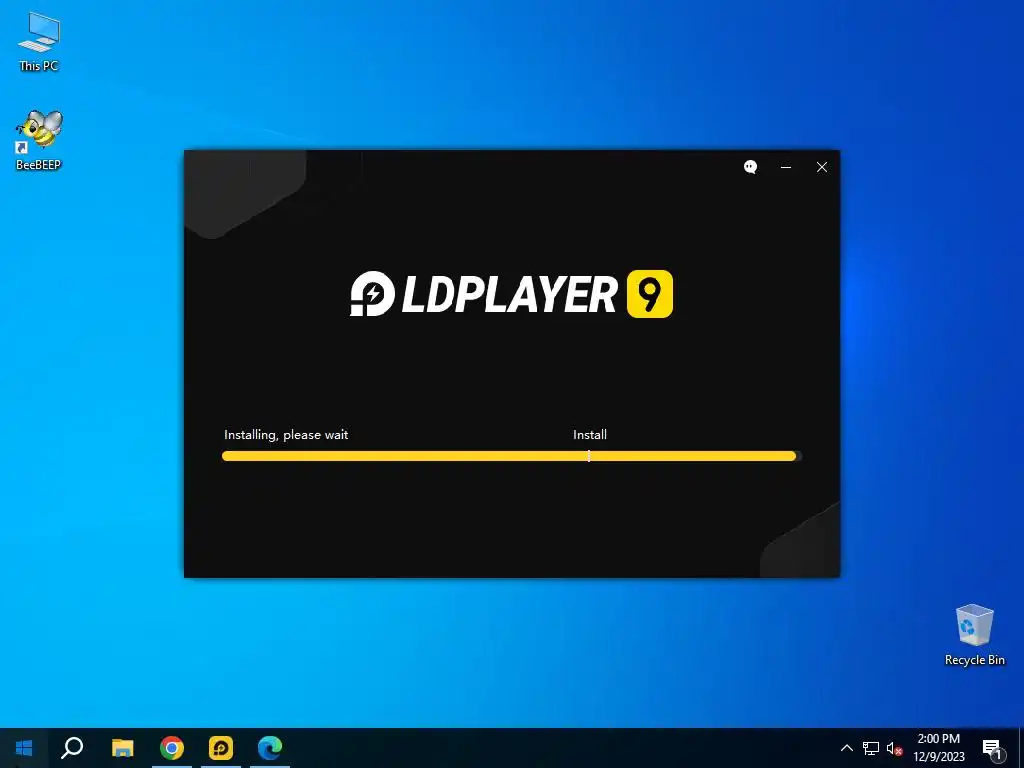Screen dimensions: 1024x768
Task: Click the 'Install' stage label
Action: (590, 434)
